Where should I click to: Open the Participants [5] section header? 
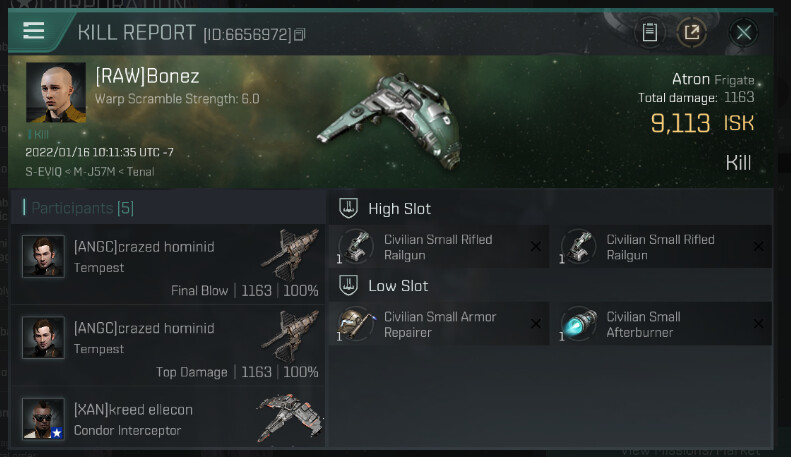point(78,208)
